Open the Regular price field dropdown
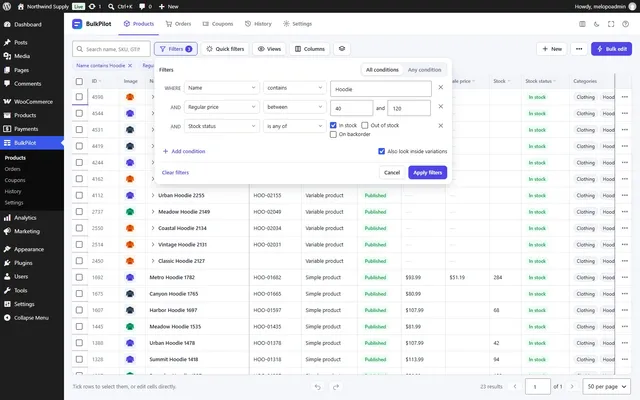The height and width of the screenshot is (400, 640). (222, 107)
